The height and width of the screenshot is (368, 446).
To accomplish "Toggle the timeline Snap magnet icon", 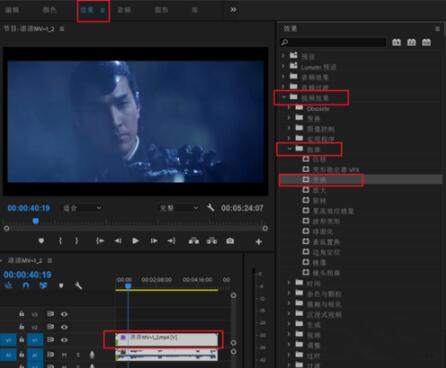I will (x=26, y=285).
